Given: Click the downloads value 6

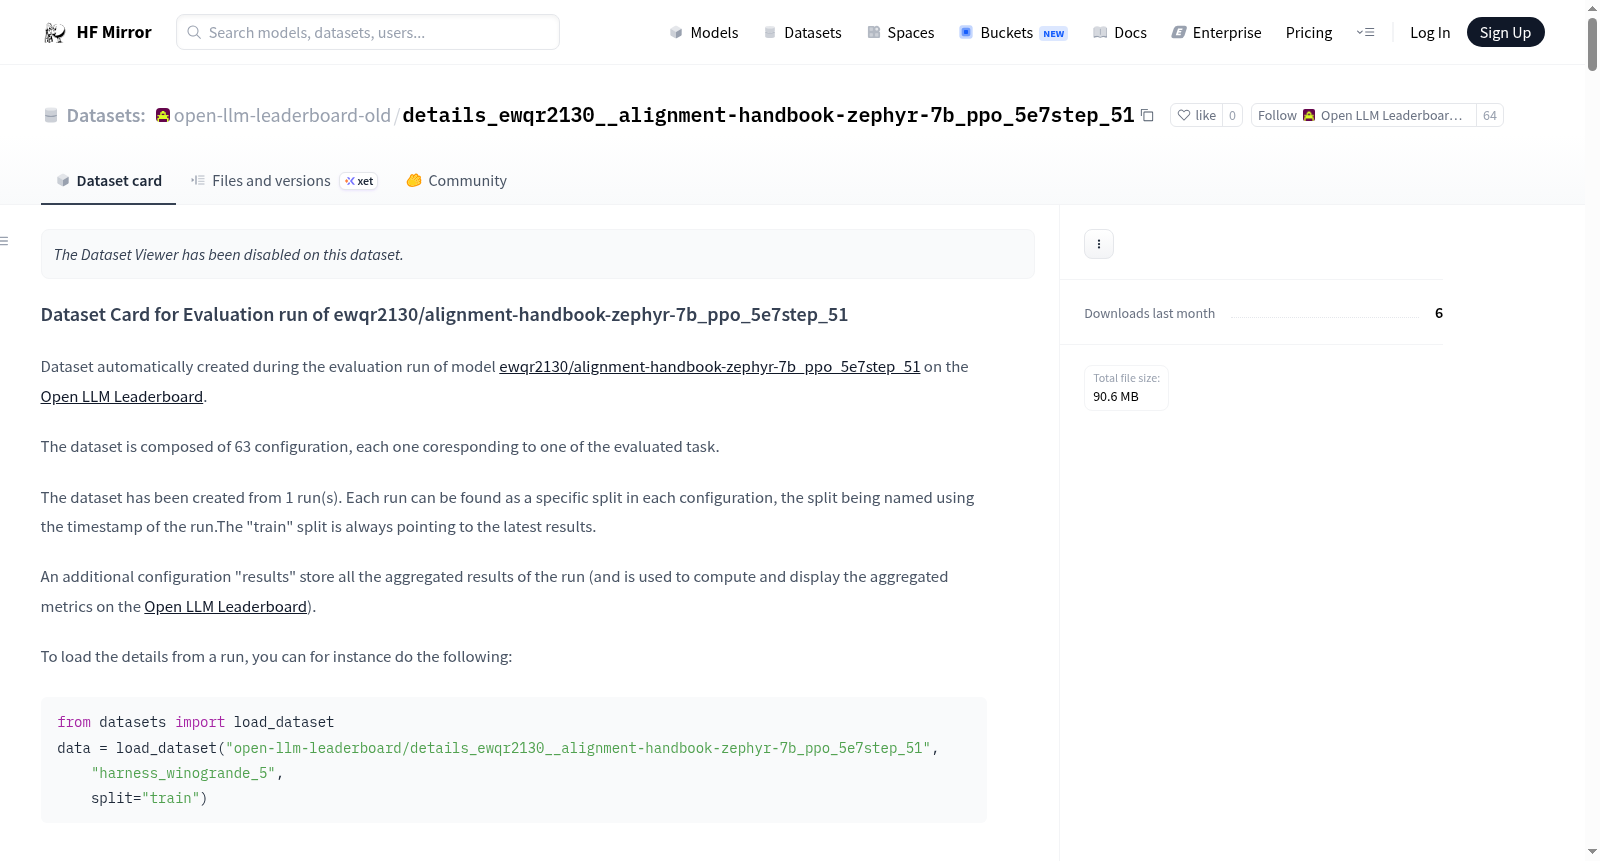Looking at the screenshot, I should tap(1439, 313).
